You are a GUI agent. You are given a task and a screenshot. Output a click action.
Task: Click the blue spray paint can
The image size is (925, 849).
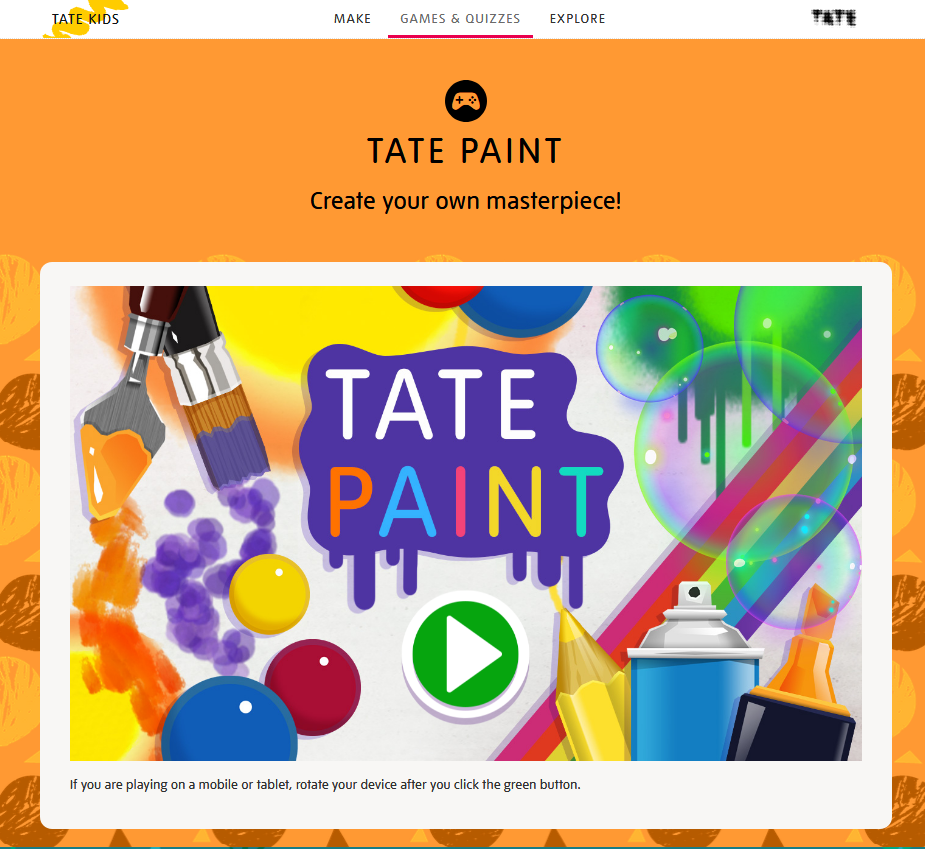tap(694, 673)
